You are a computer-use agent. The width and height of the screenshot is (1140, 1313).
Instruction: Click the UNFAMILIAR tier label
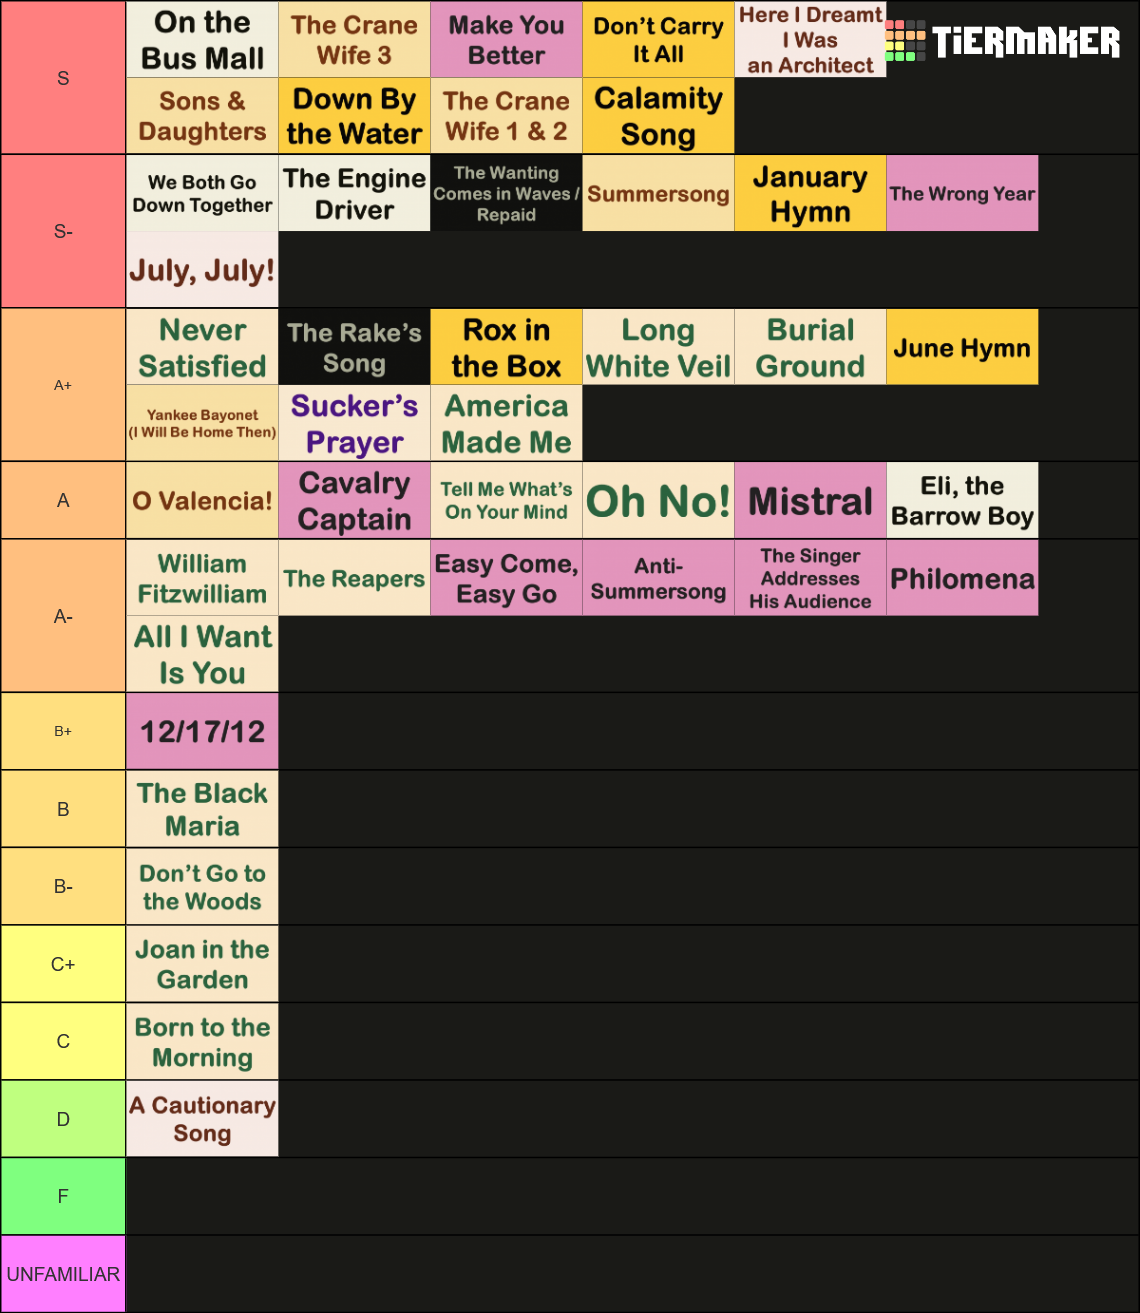click(x=63, y=1274)
